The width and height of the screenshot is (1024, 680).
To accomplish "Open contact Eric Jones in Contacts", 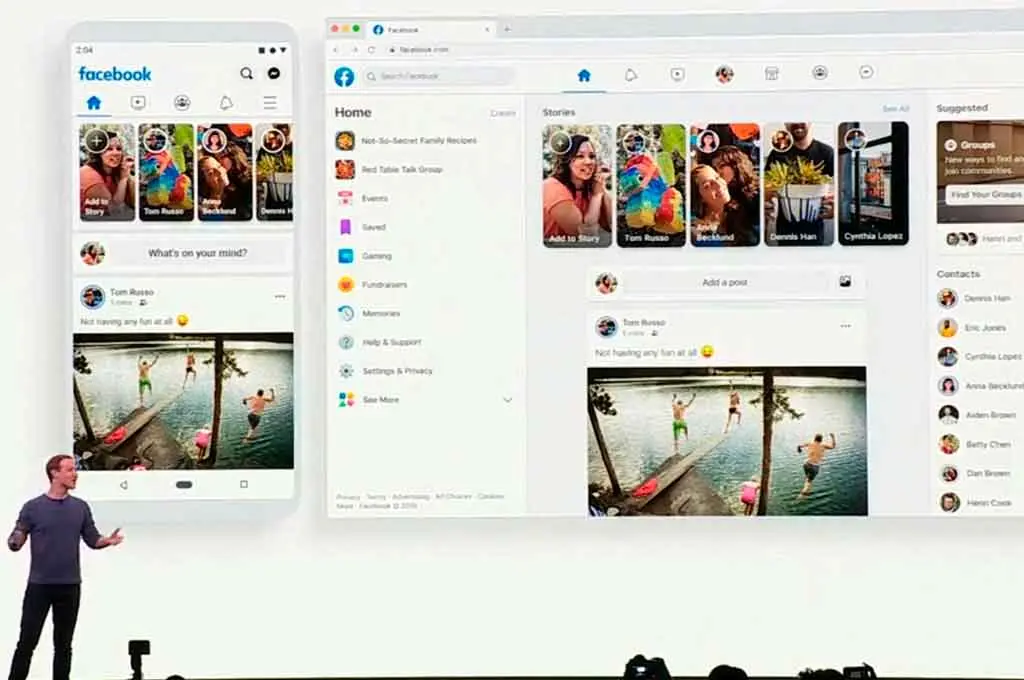I will click(972, 327).
